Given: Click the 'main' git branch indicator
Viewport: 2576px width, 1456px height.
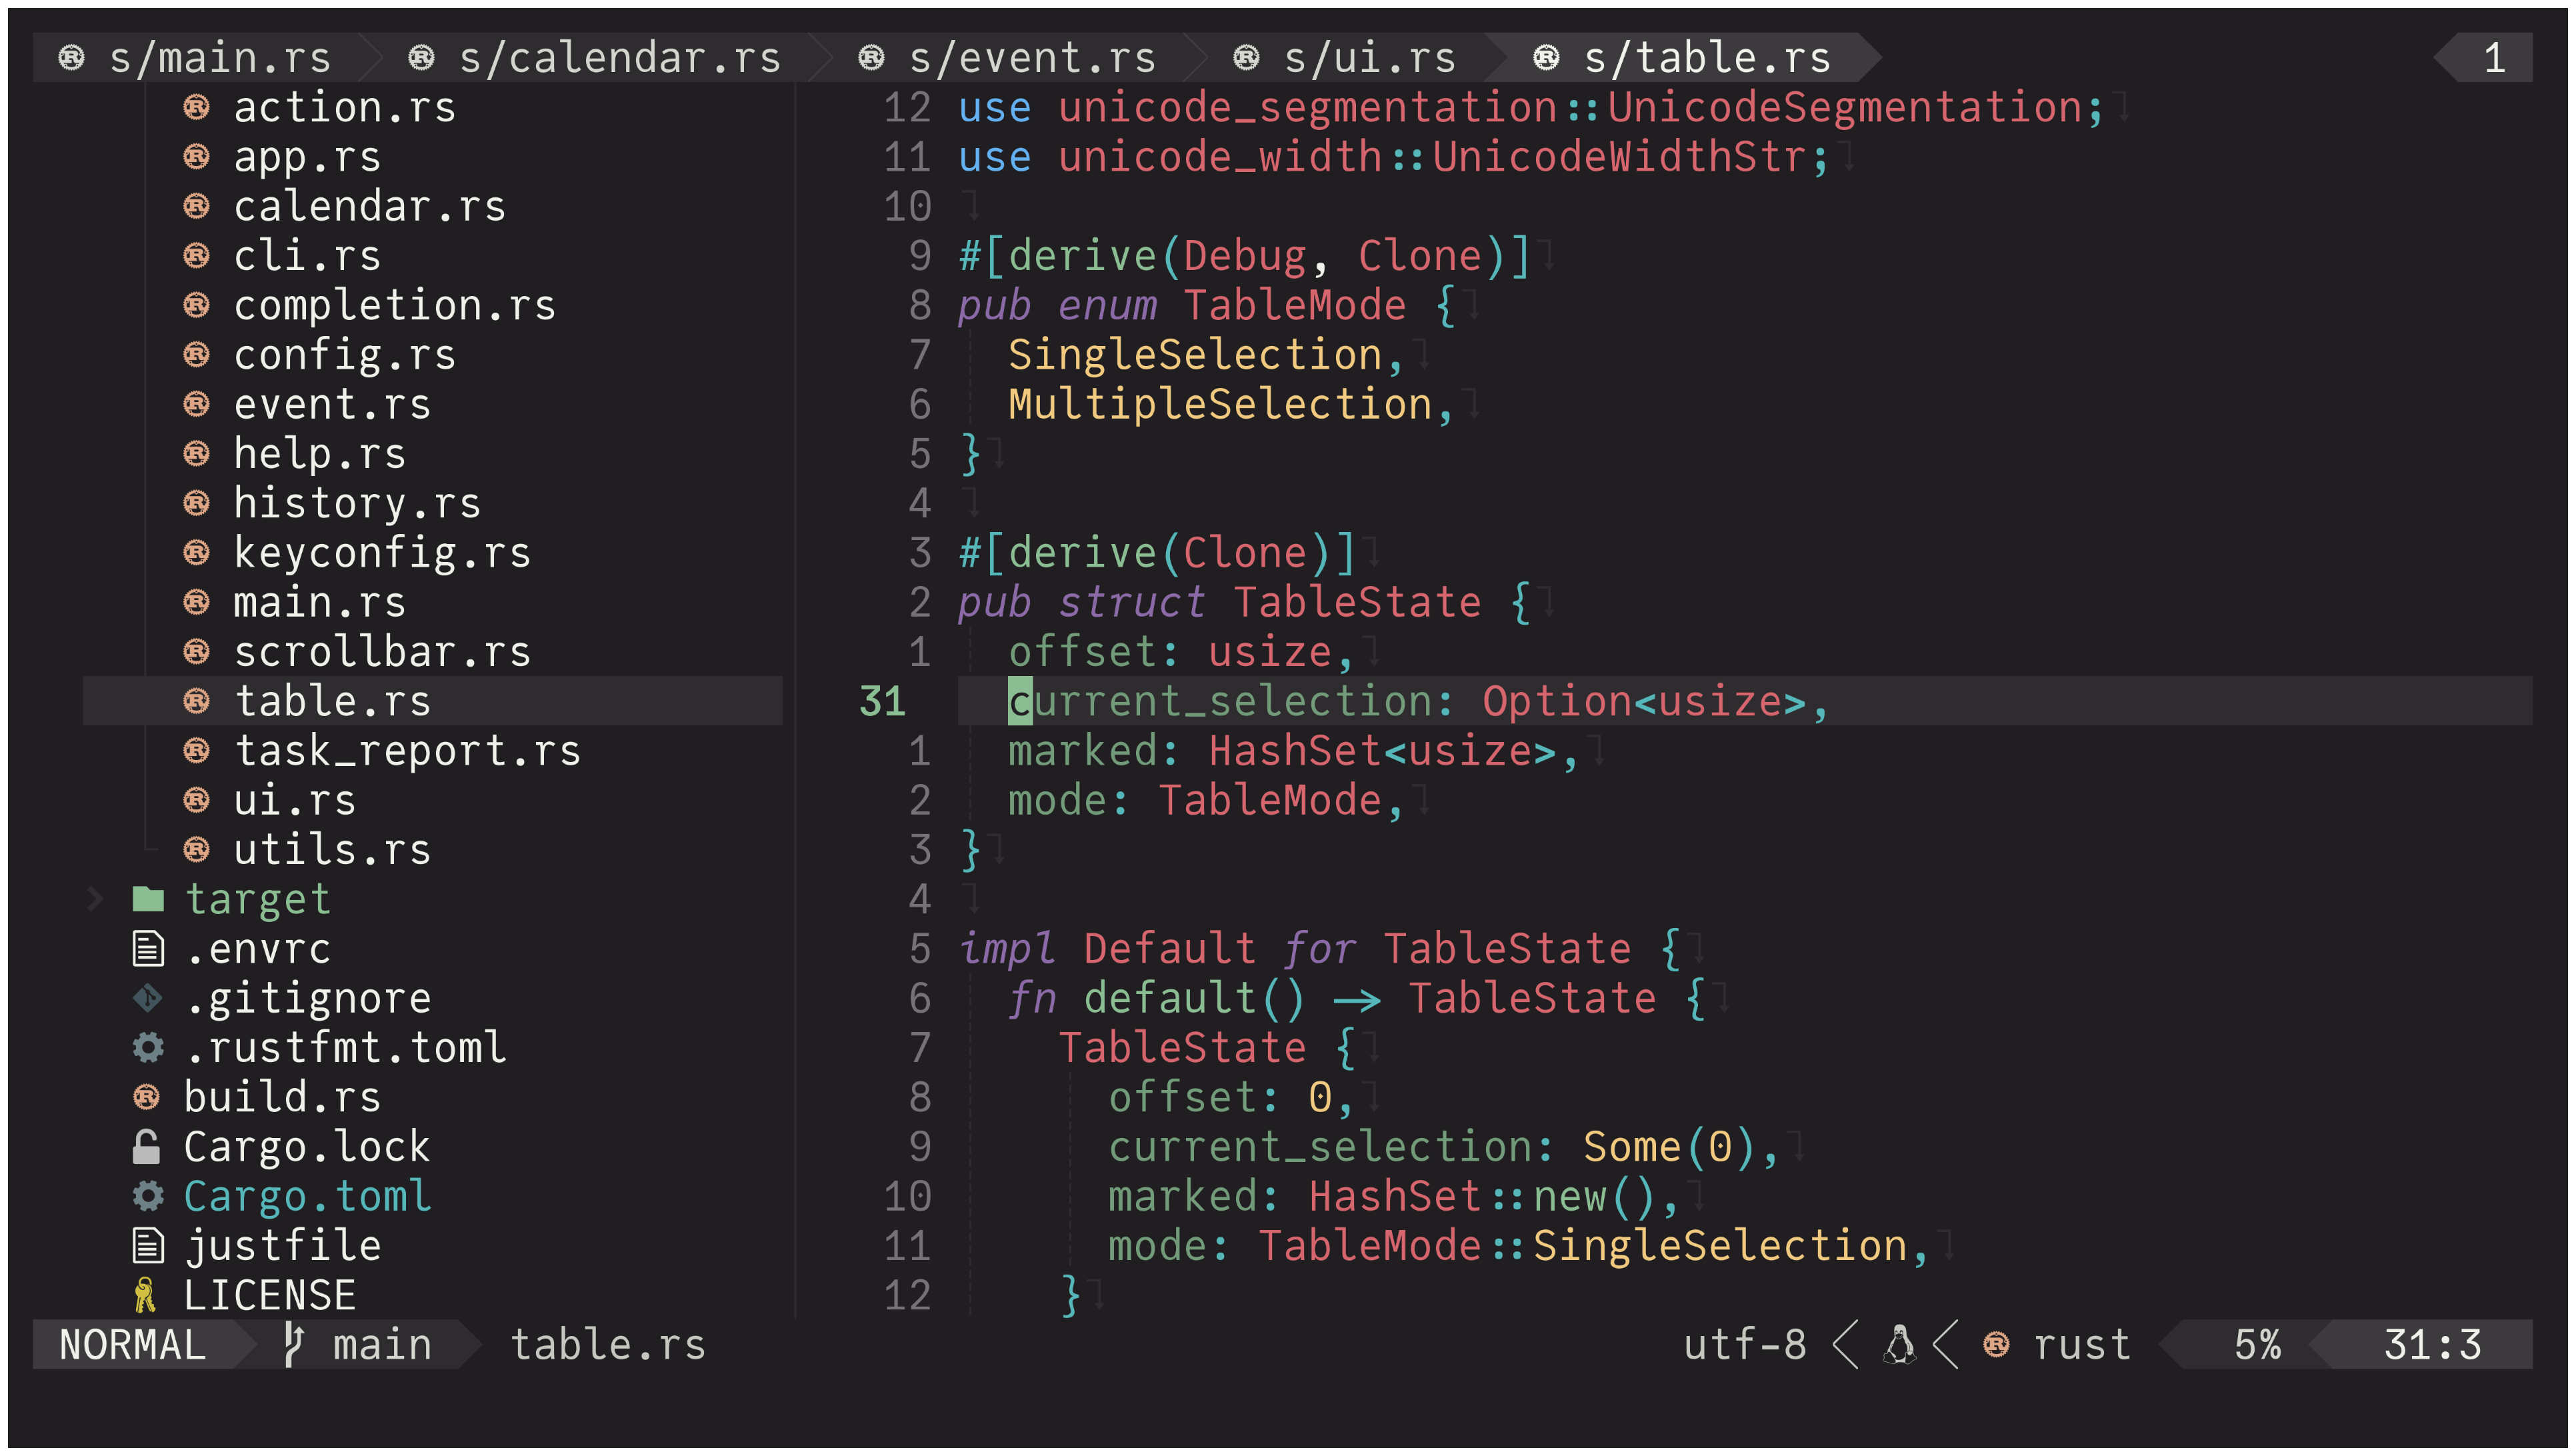Looking at the screenshot, I should click(380, 1344).
